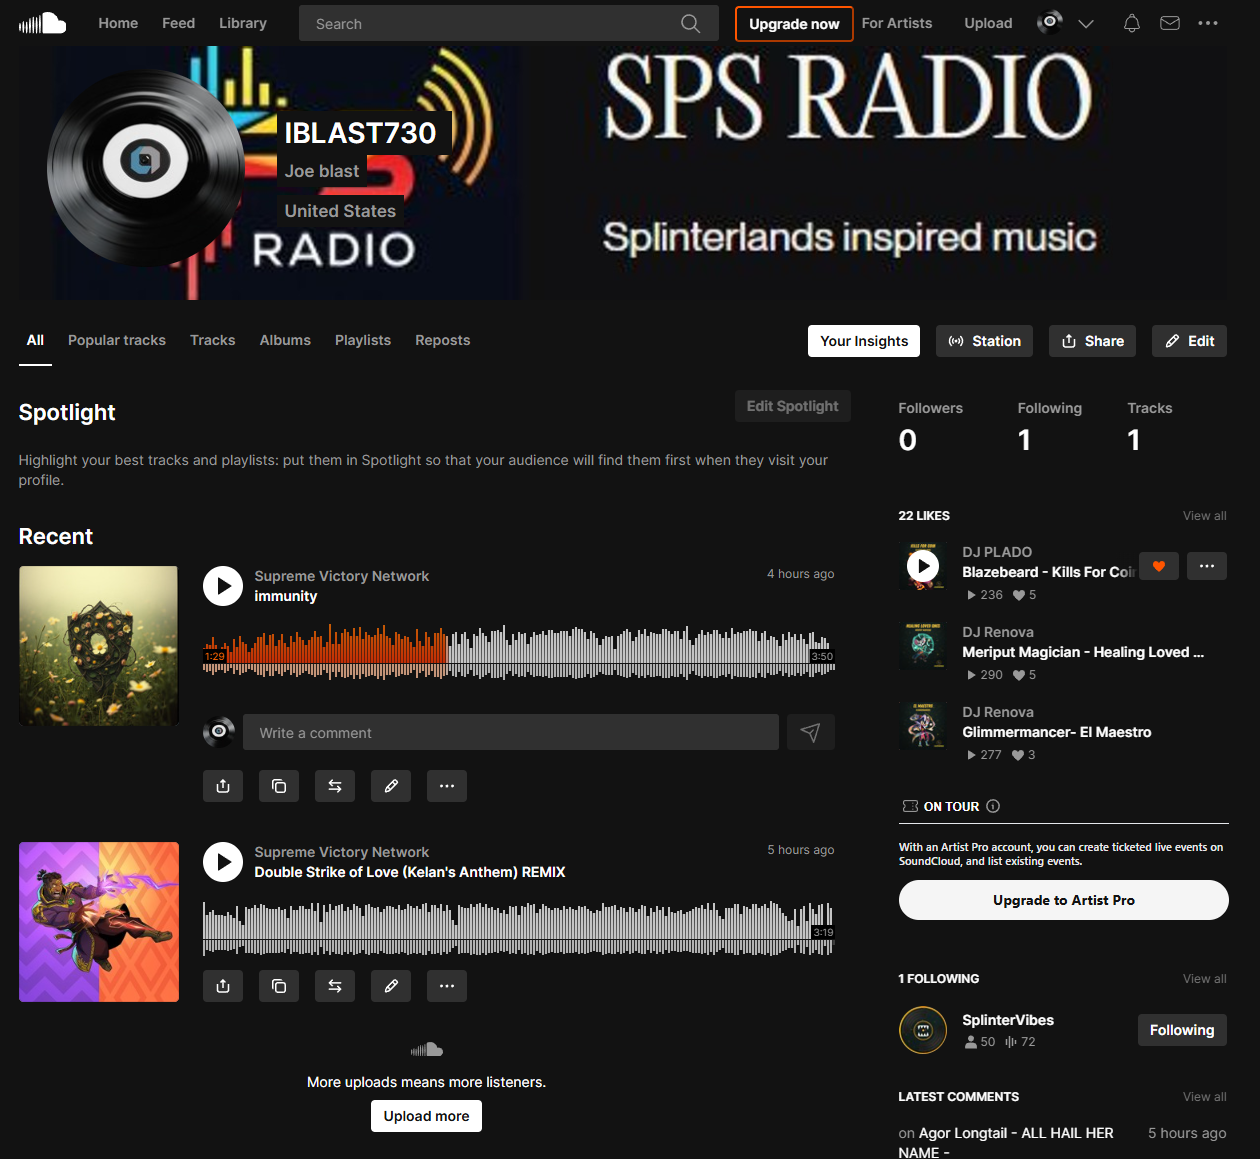Screen dimensions: 1260x1159
Task: Open the Home page
Action: (x=118, y=23)
